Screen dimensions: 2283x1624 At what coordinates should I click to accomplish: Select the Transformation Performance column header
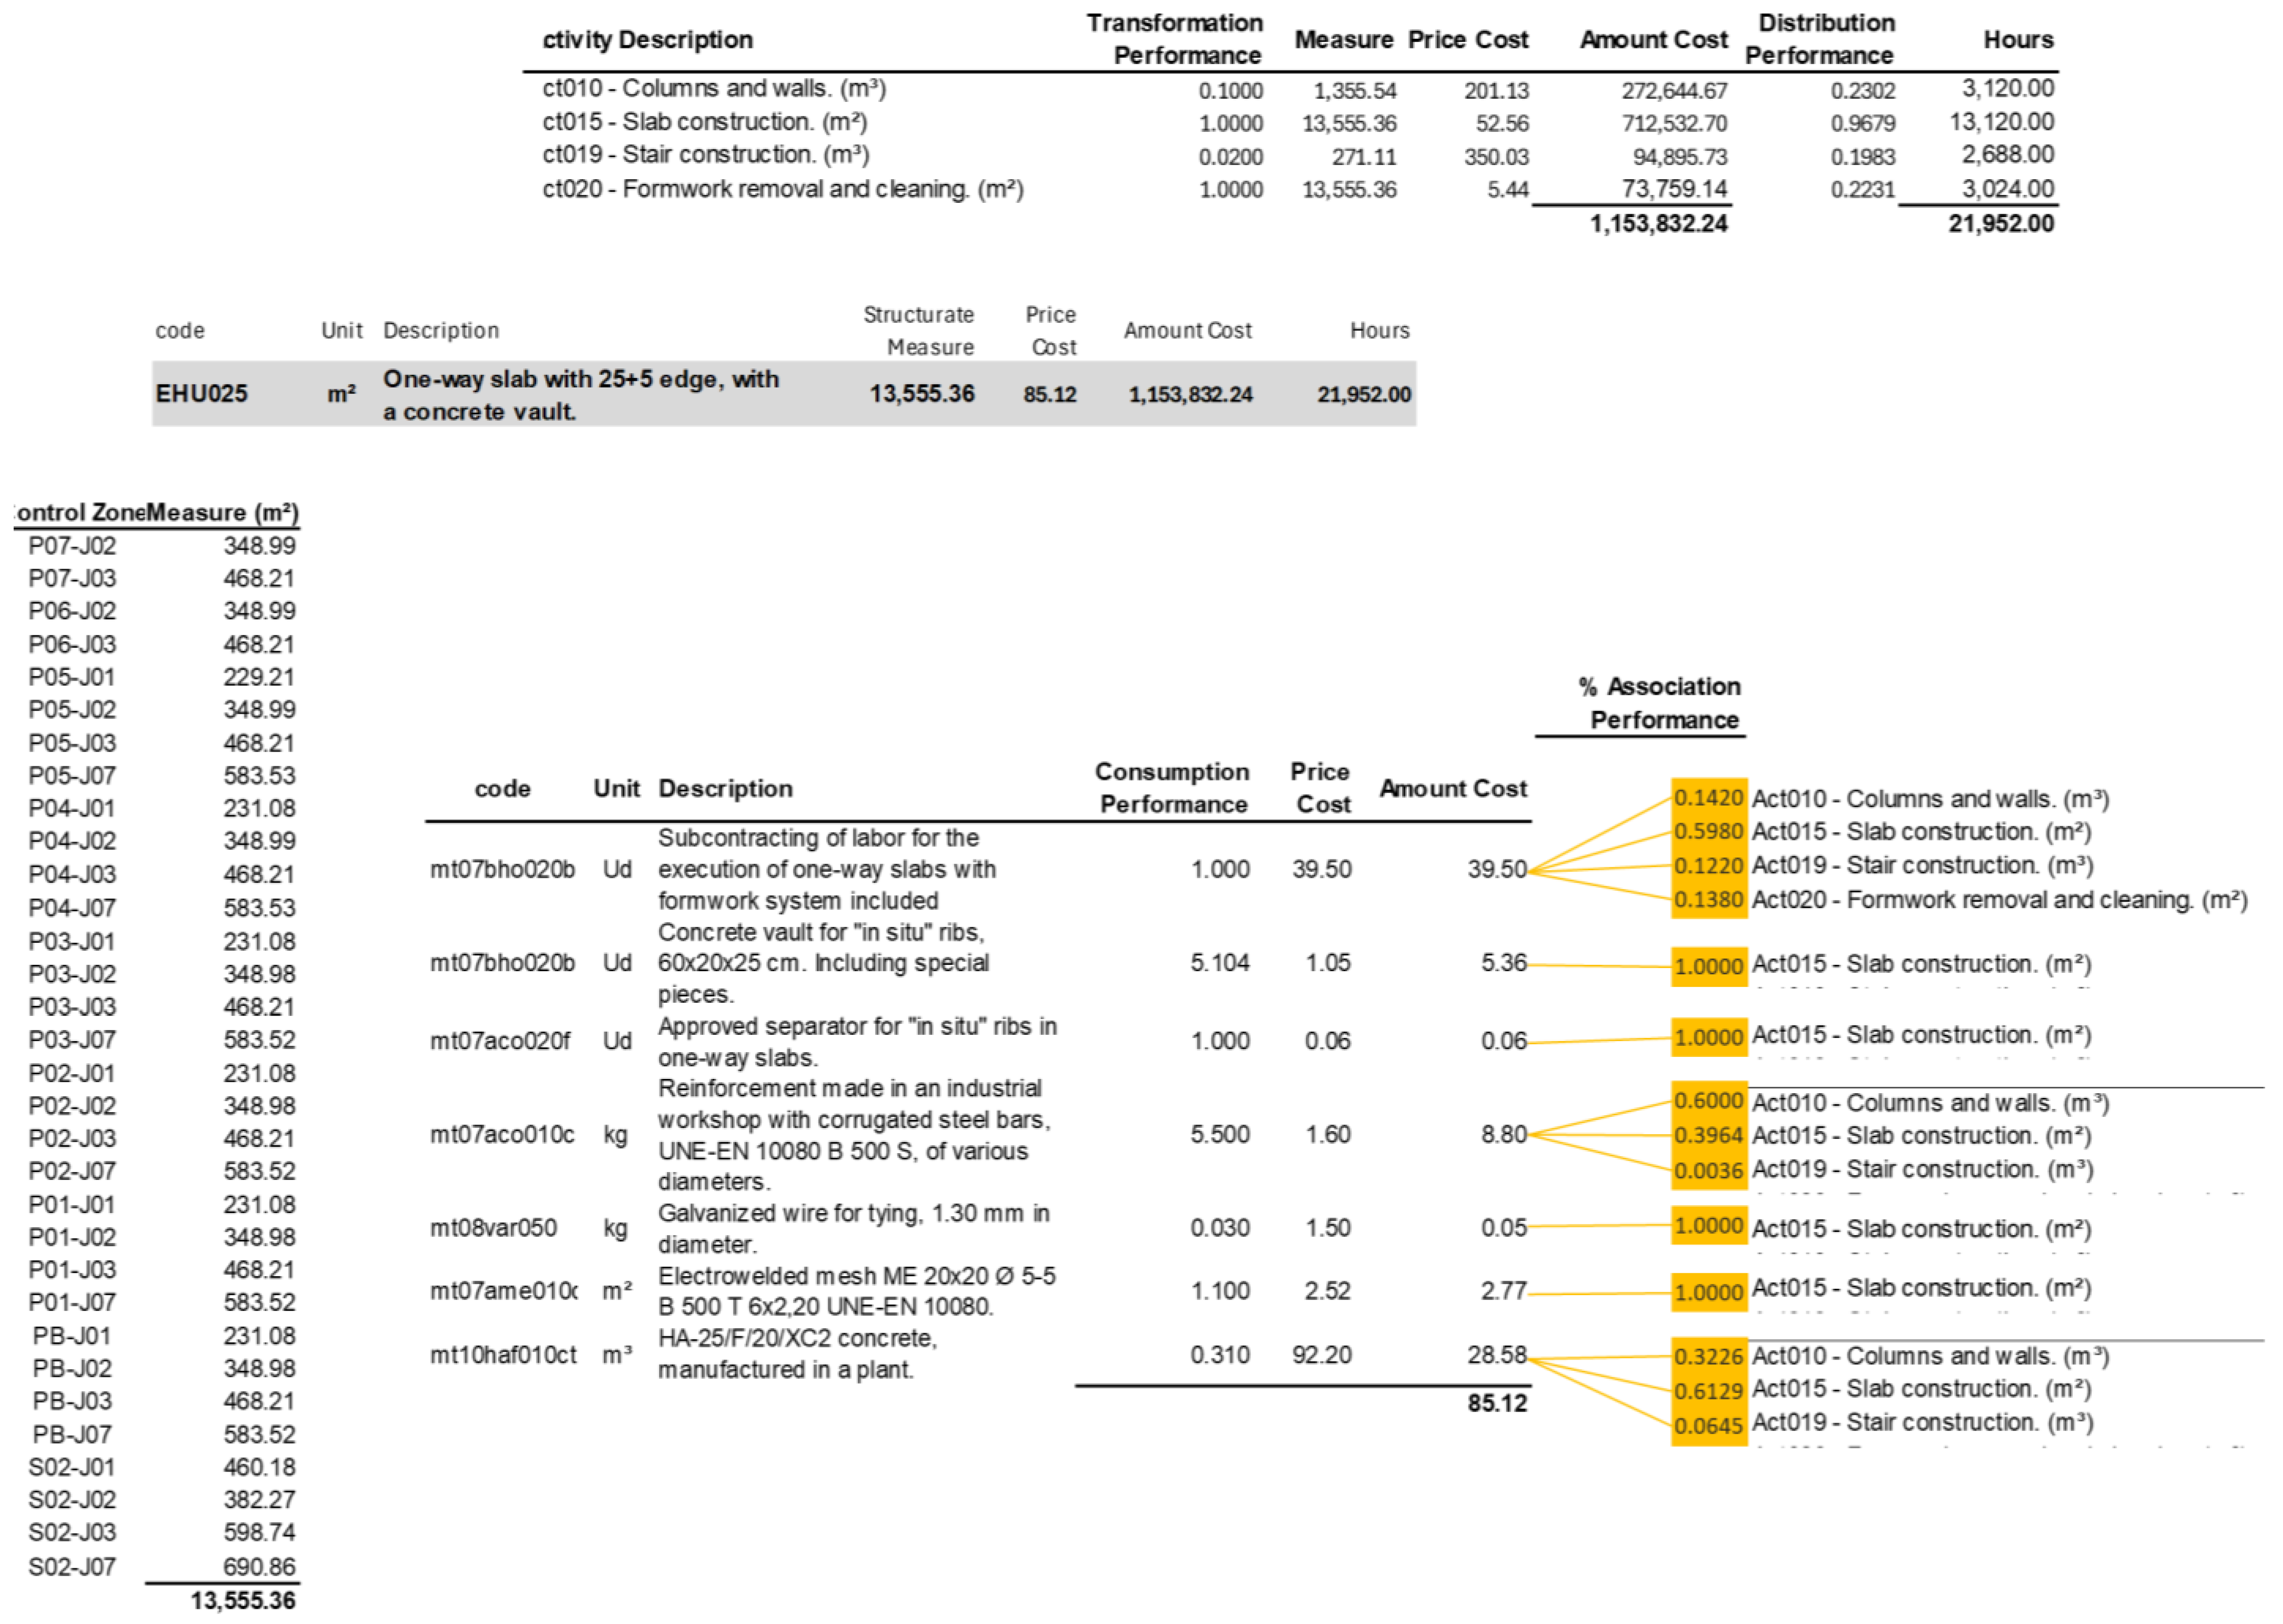(1175, 39)
